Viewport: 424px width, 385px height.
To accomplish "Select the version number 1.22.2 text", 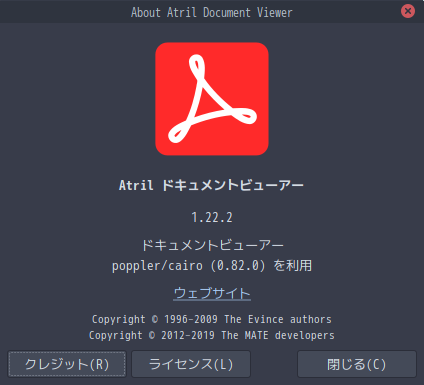I will 212,217.
